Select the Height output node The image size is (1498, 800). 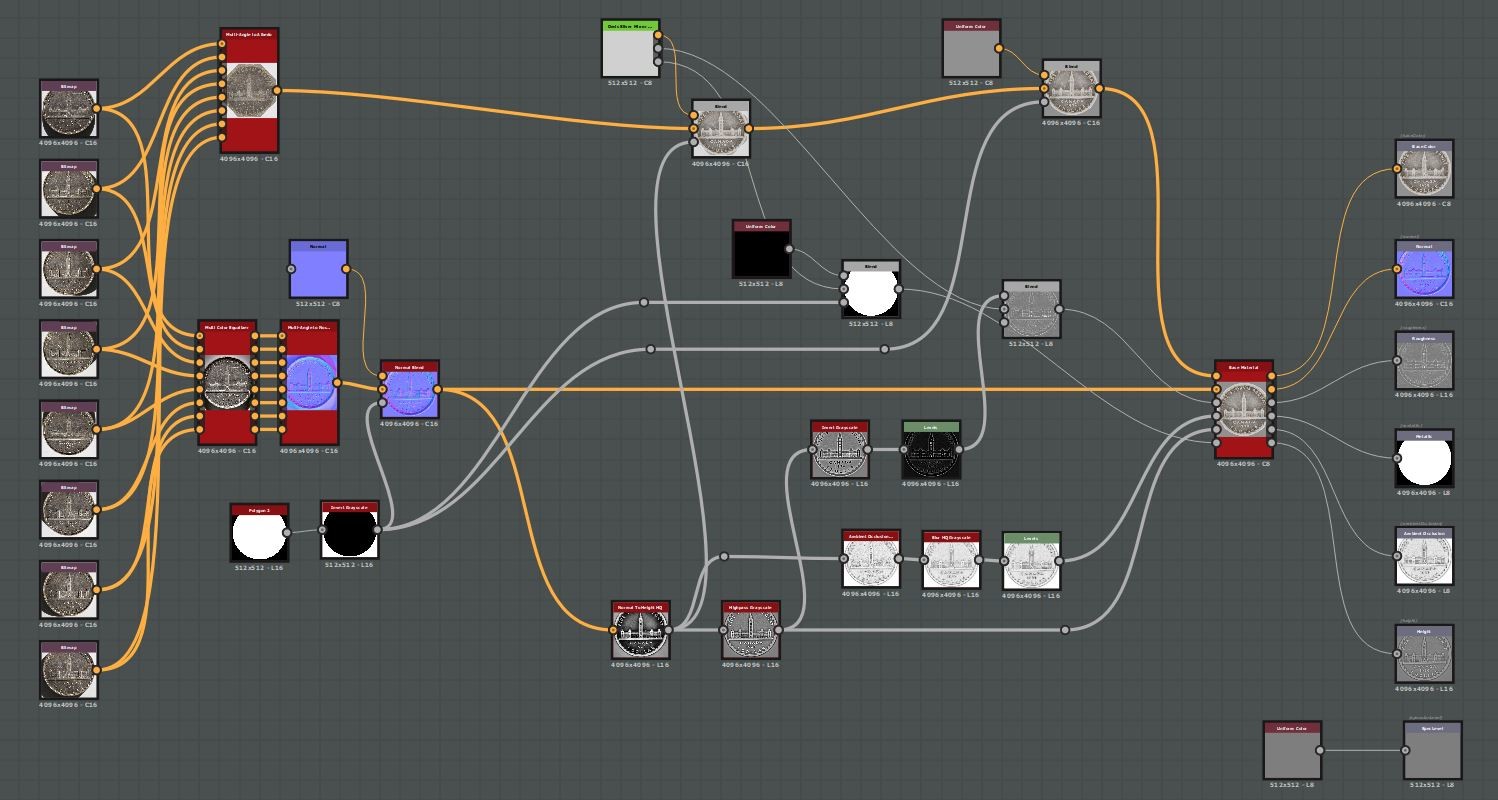coord(1423,655)
